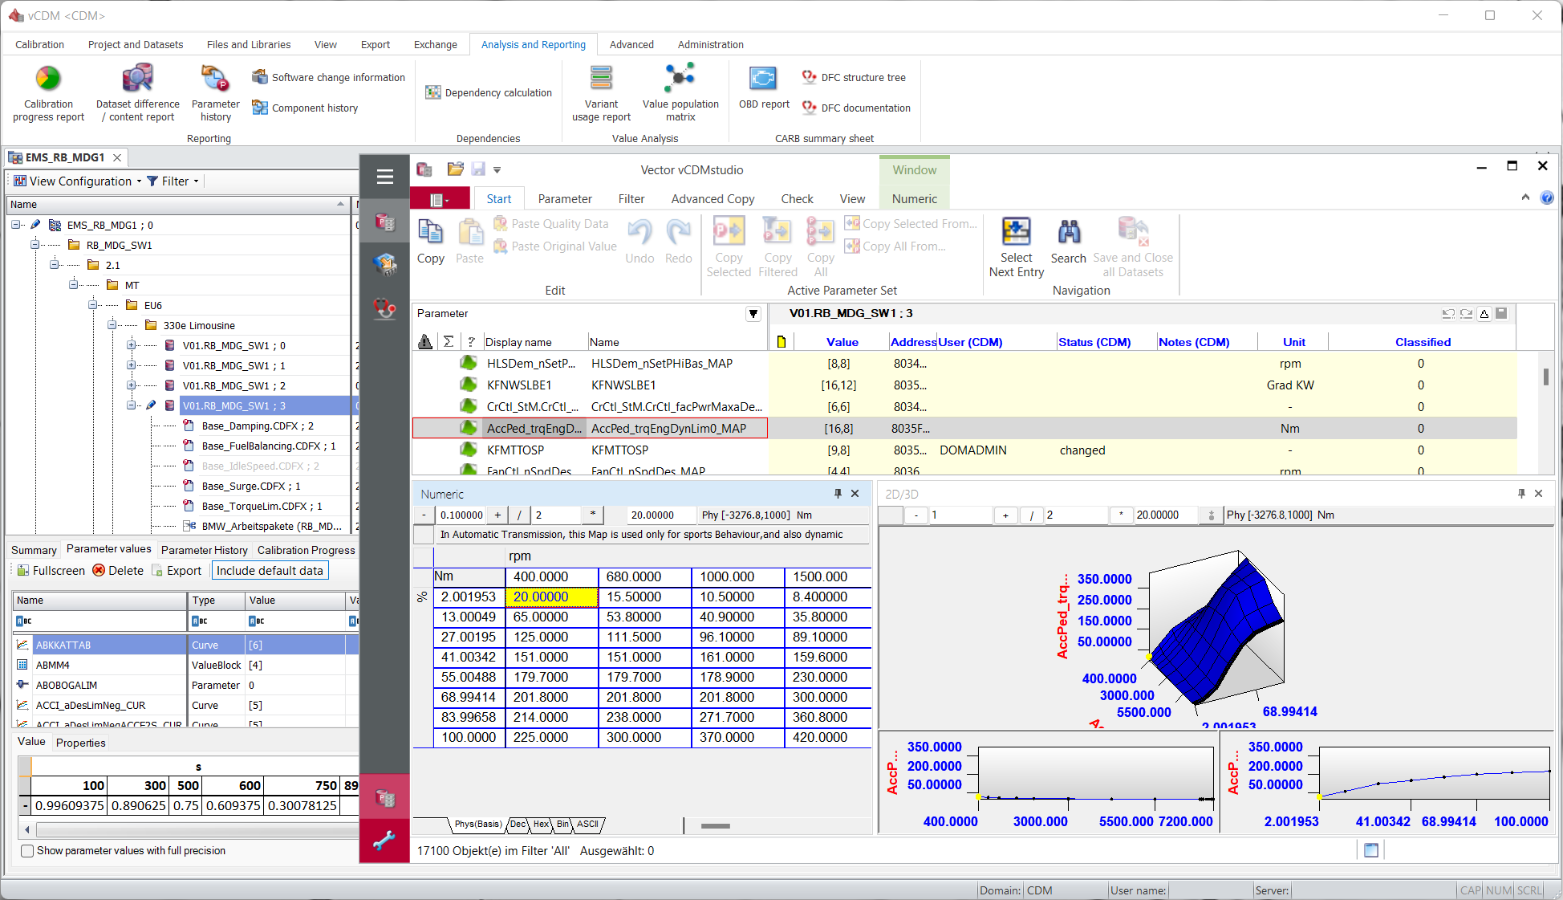This screenshot has height=900, width=1563.
Task: Click the wrench icon in vCDMstudio sidebar
Action: point(384,841)
